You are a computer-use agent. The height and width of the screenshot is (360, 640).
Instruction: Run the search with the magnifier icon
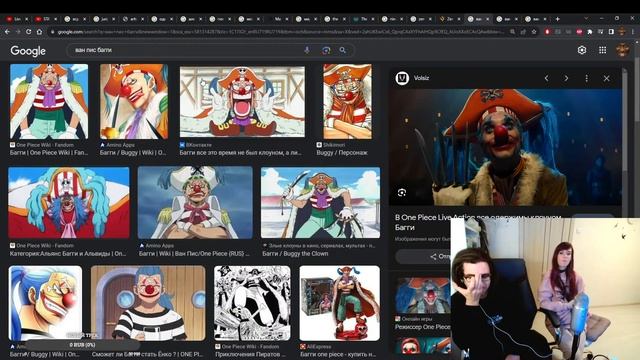tap(342, 50)
